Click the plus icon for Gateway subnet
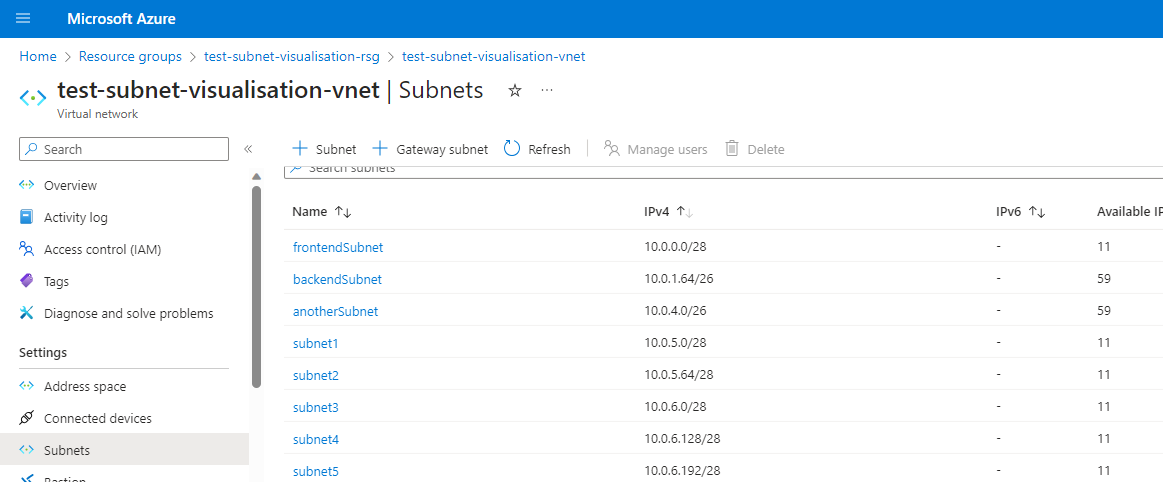 click(380, 148)
